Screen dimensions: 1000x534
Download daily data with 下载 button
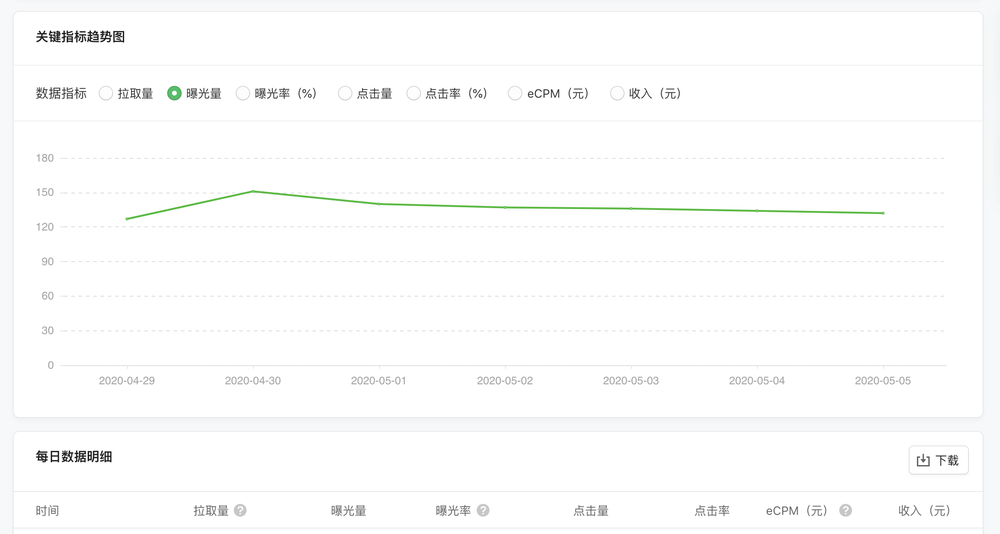[x=938, y=460]
